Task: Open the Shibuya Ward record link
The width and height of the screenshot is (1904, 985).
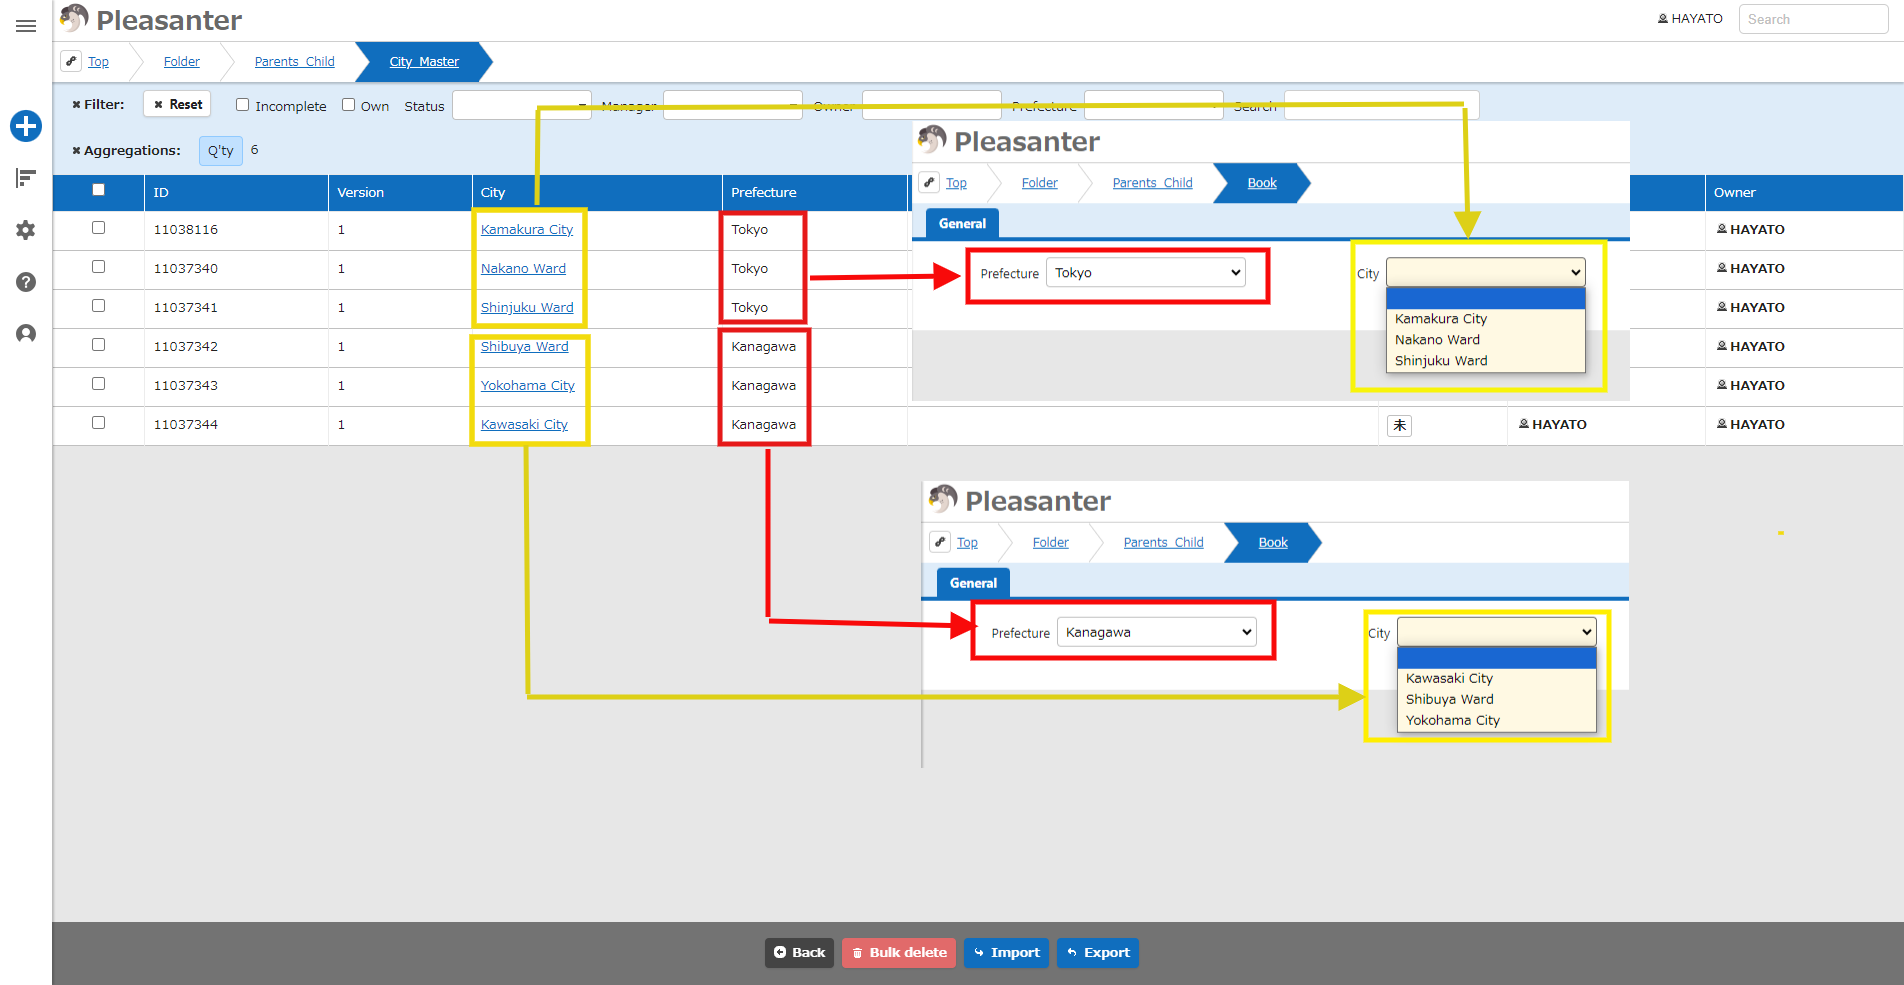Action: pyautogui.click(x=524, y=347)
